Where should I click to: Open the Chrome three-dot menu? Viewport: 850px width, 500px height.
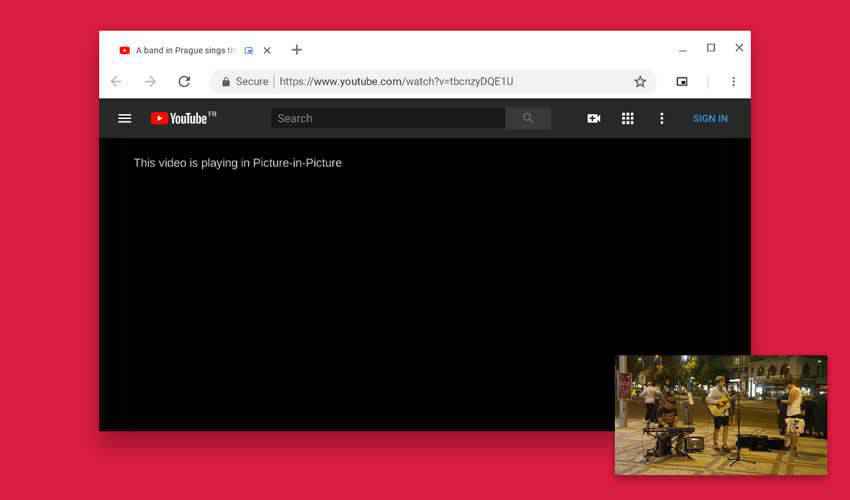733,82
